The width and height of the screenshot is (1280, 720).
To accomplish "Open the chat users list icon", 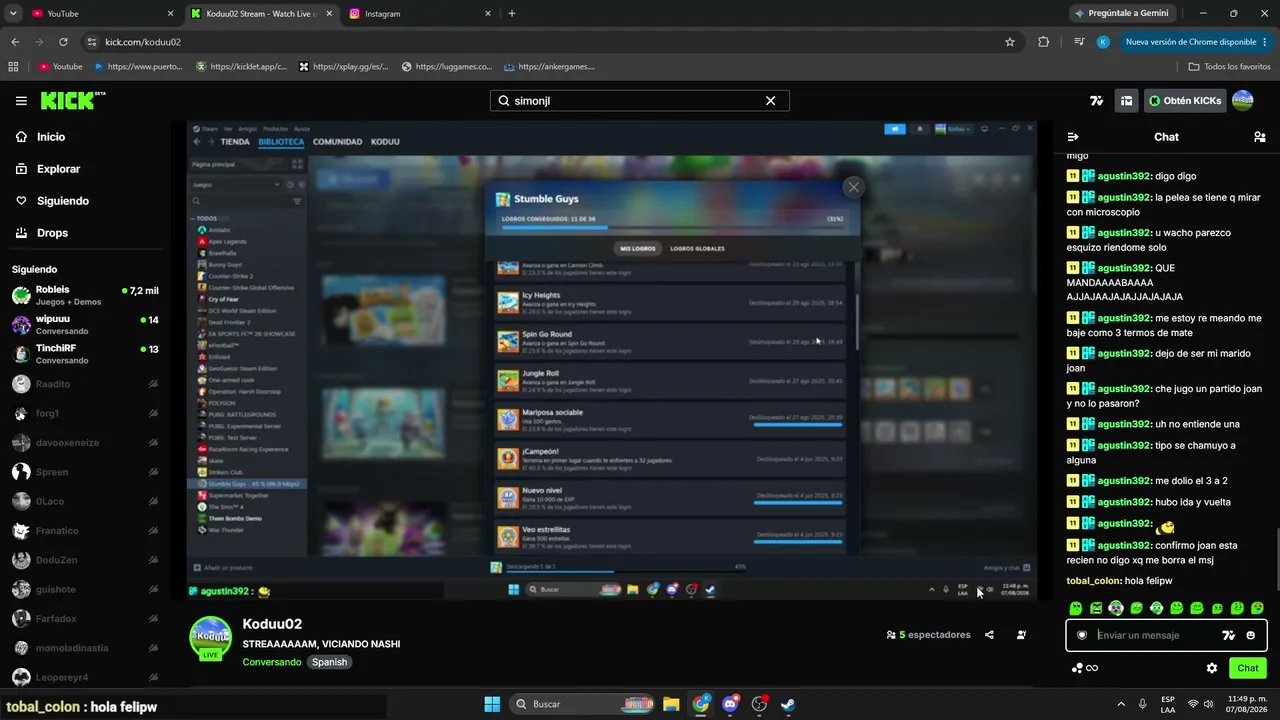I will pyautogui.click(x=1260, y=137).
